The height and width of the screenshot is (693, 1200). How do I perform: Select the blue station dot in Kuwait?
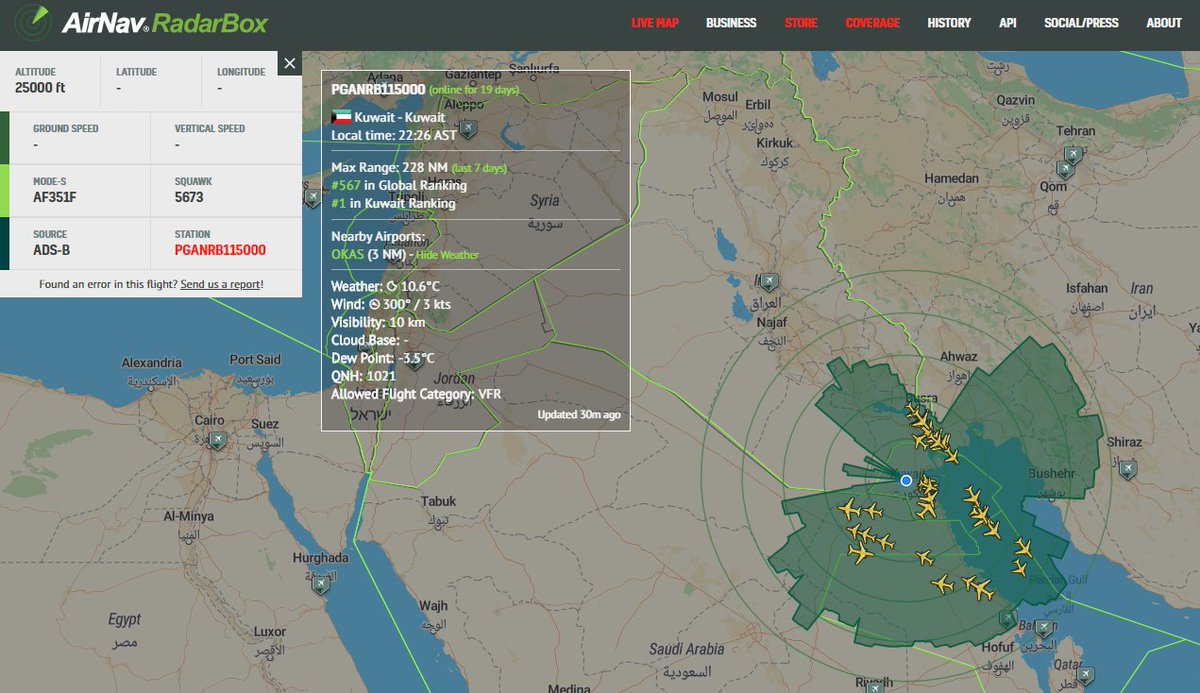coord(906,481)
